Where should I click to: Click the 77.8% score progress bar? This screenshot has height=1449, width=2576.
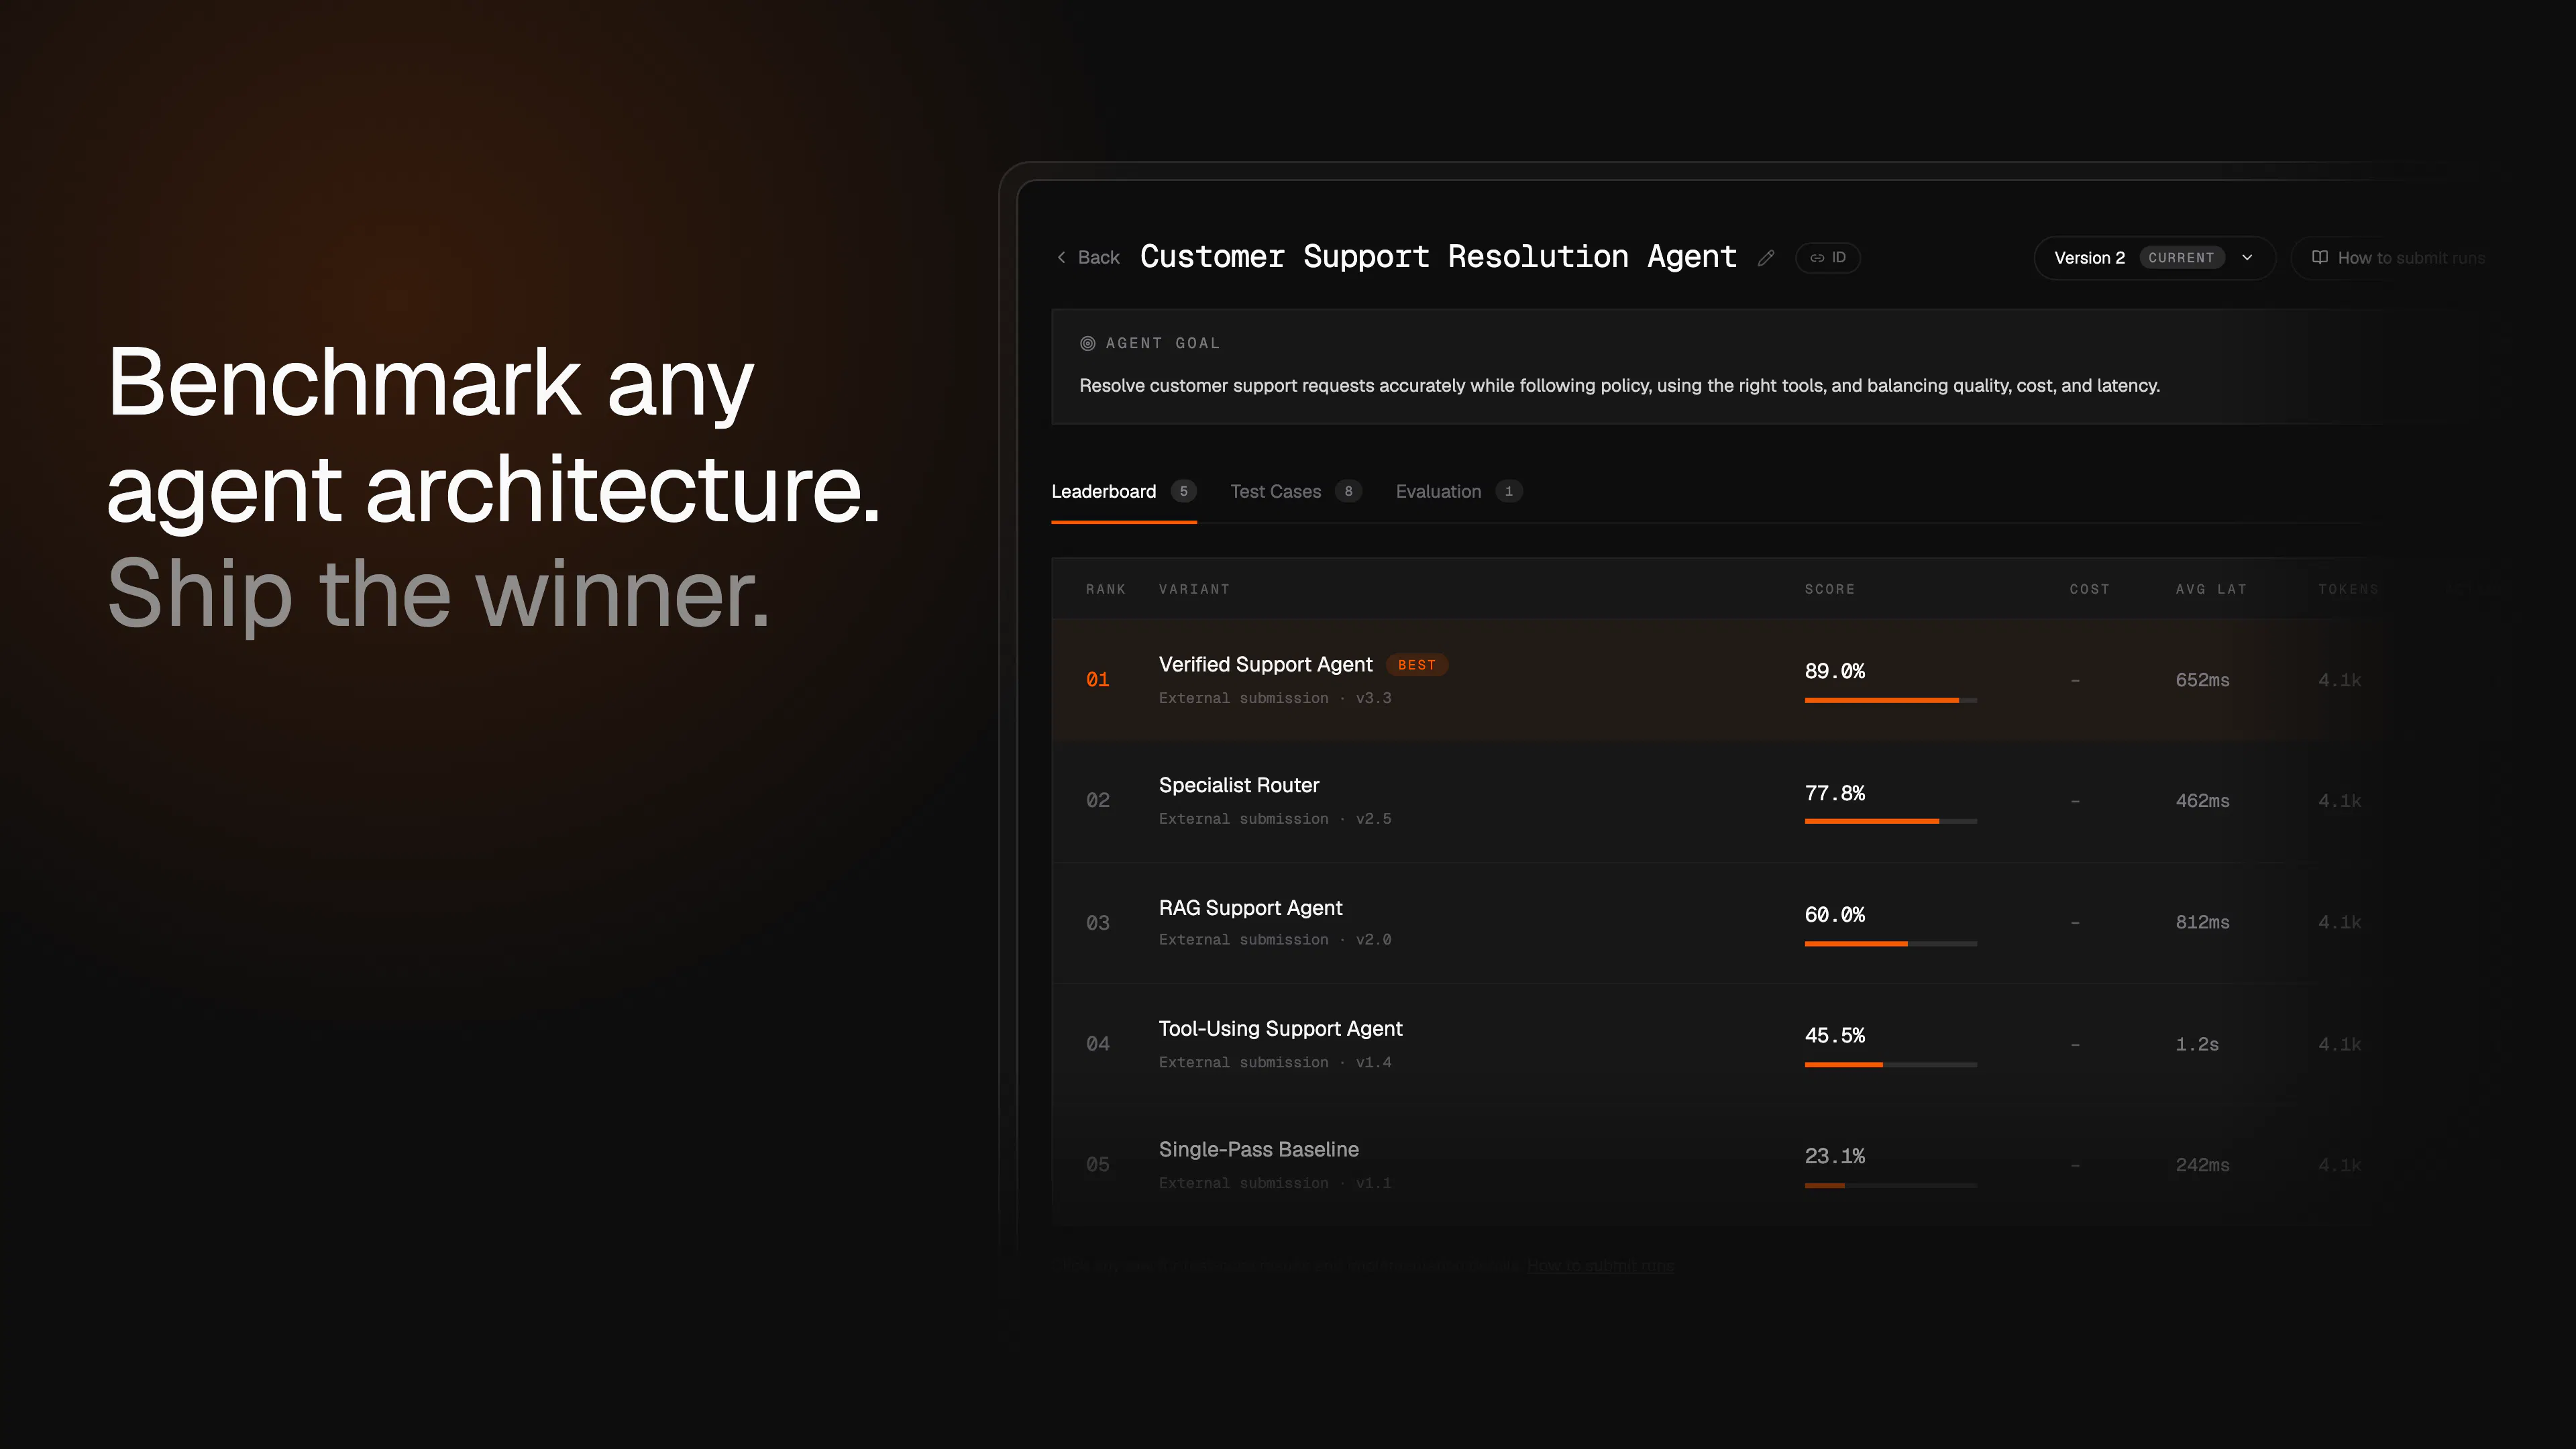1890,821
